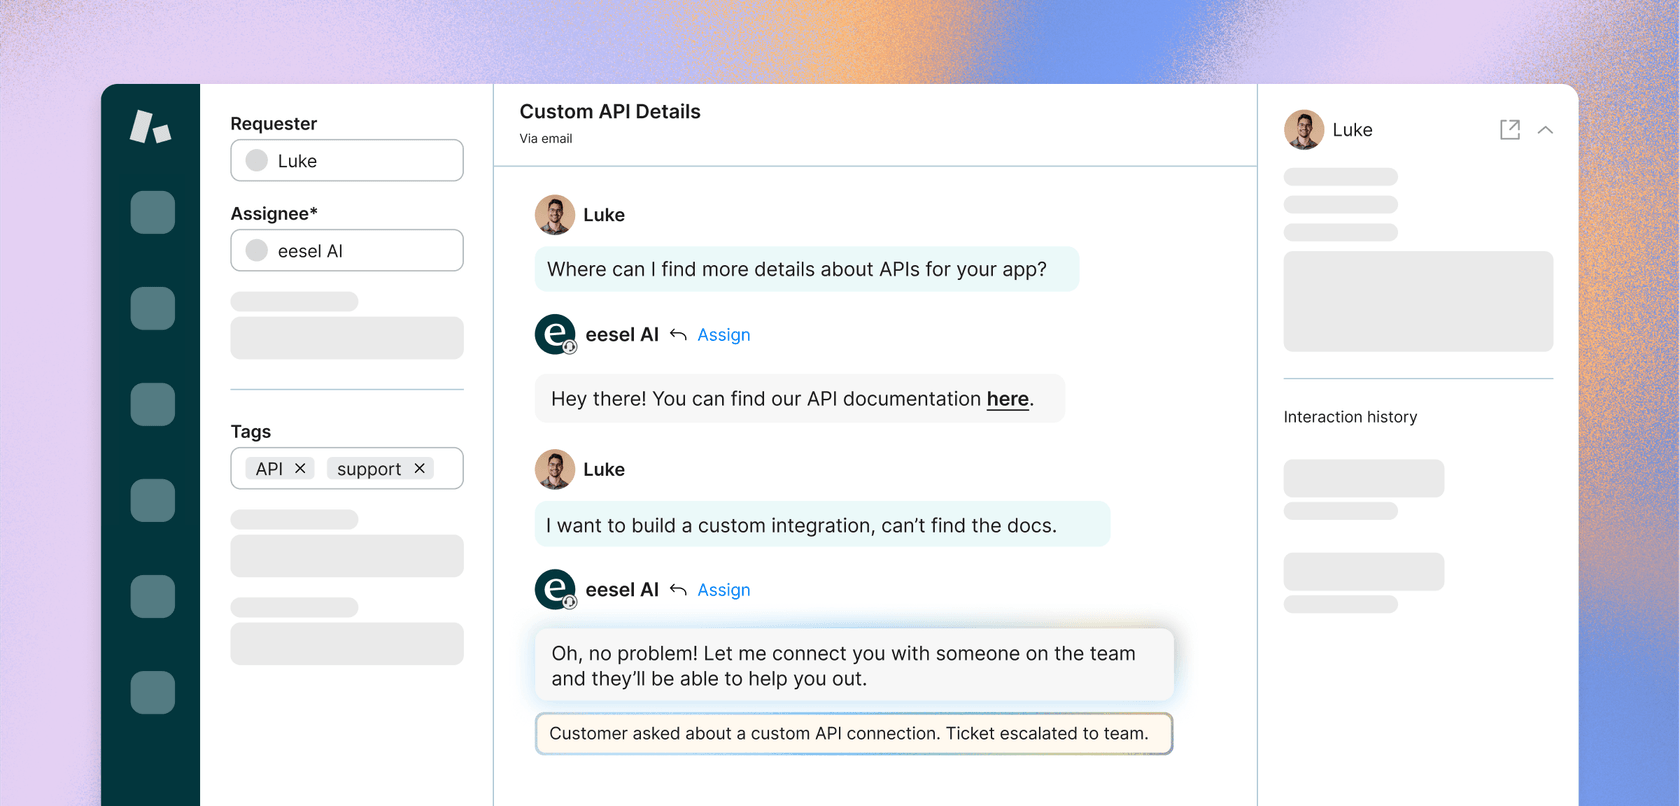Click the first Assign link beside eesel AI
The width and height of the screenshot is (1680, 806).
click(723, 335)
